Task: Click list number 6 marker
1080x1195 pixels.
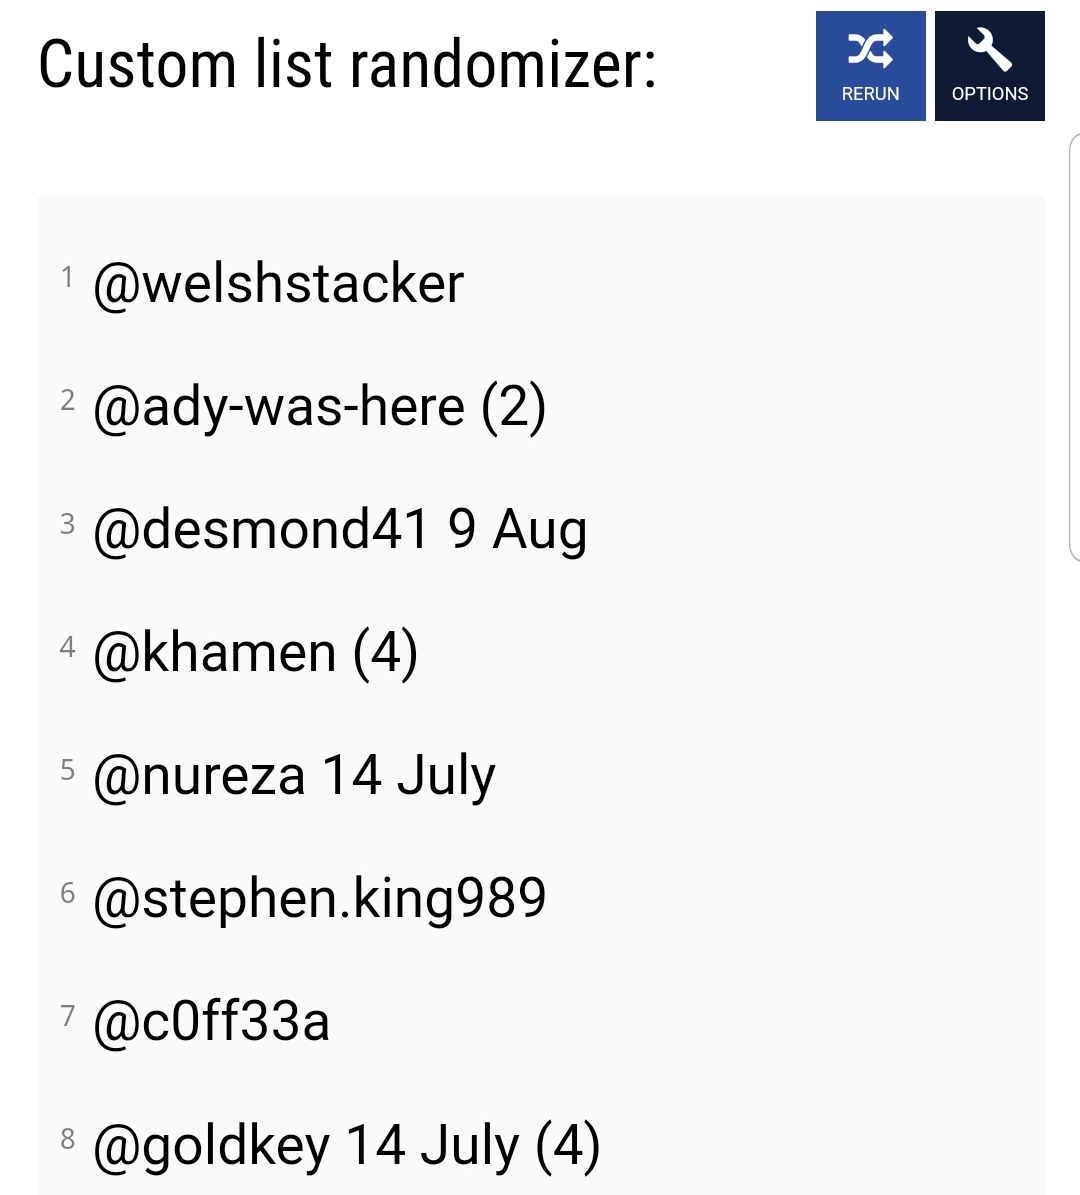Action: click(x=67, y=893)
